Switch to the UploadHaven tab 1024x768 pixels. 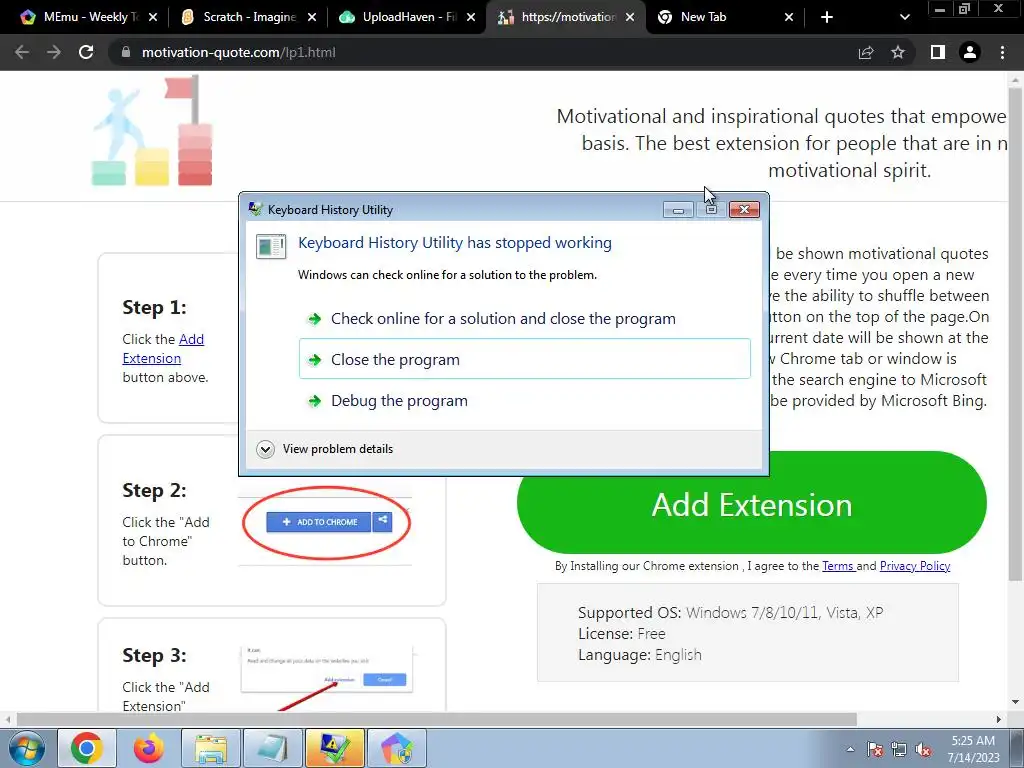click(x=398, y=17)
